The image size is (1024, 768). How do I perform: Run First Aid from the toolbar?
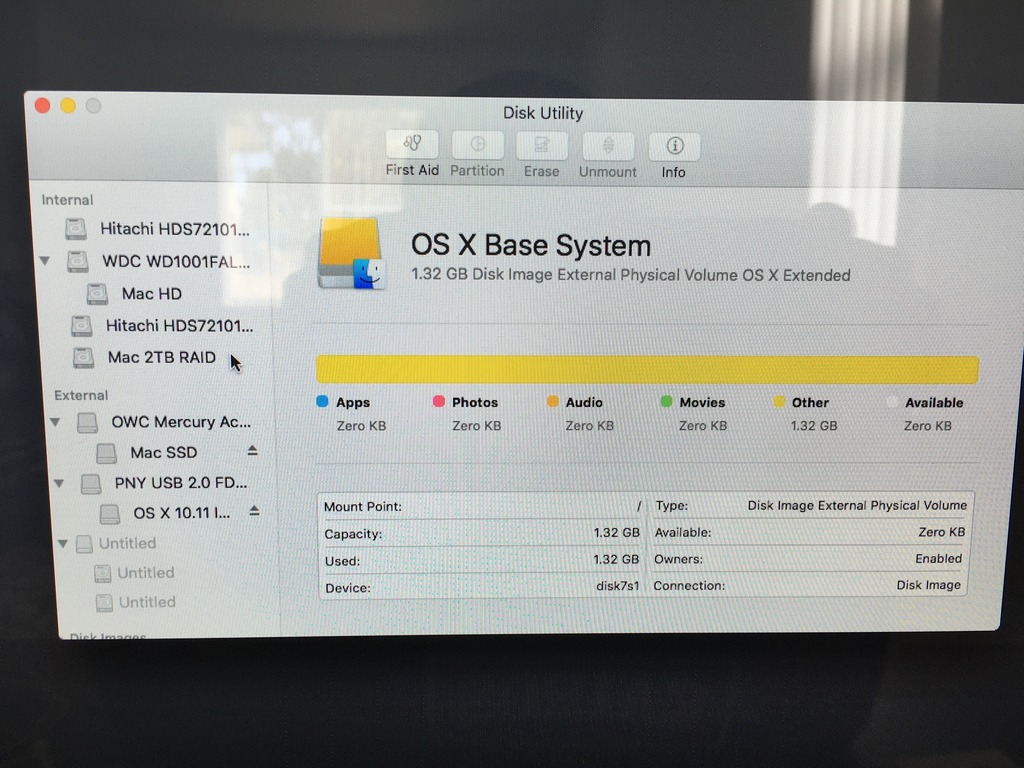411,144
